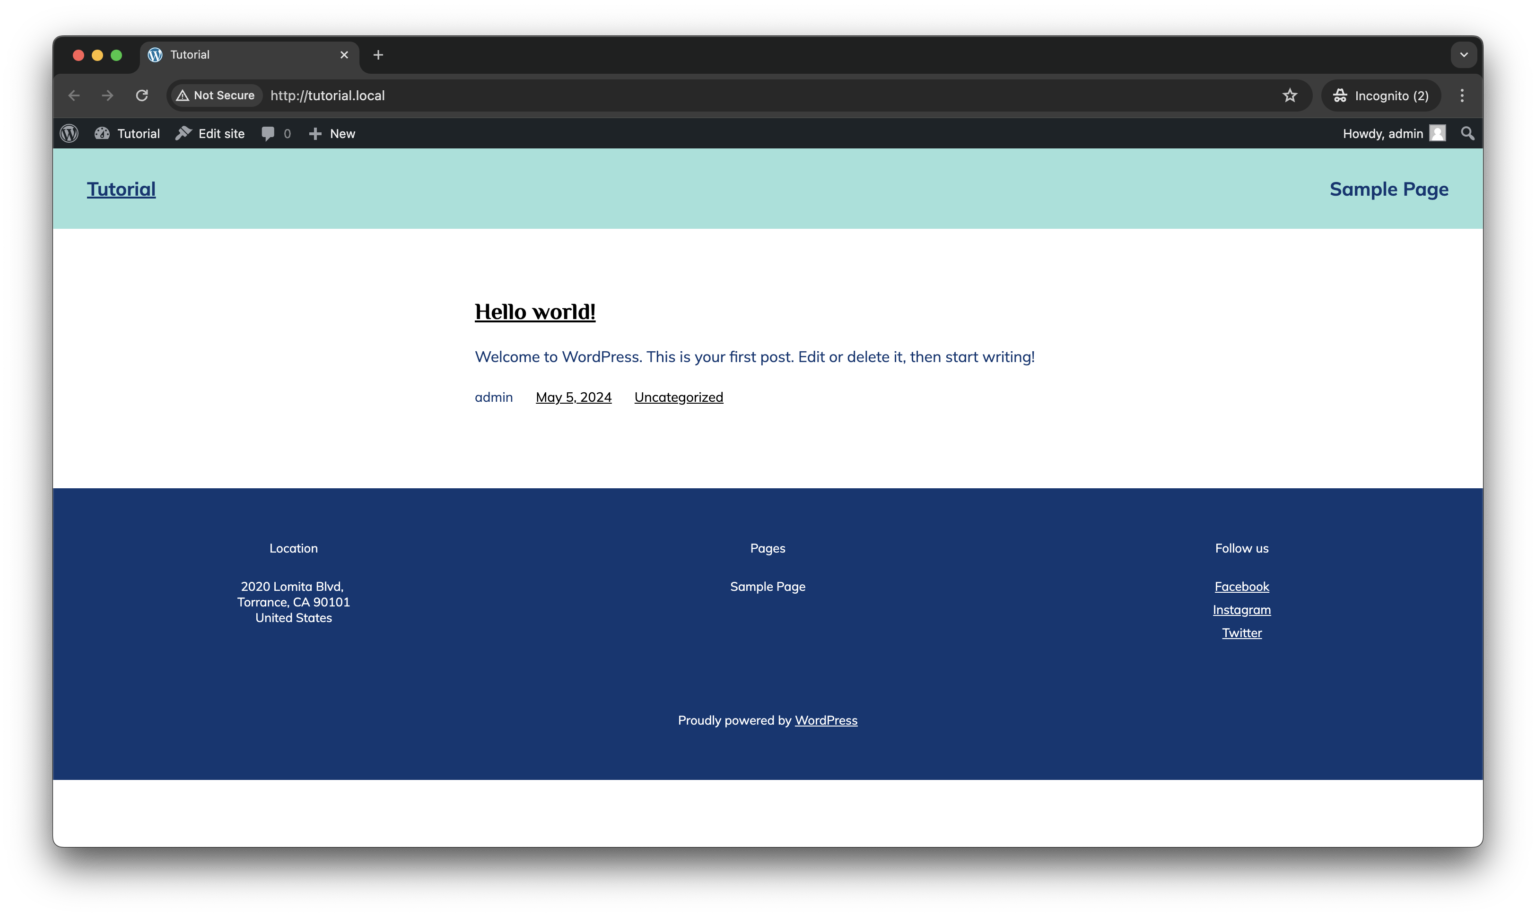Open a new browser tab with plus
Image resolution: width=1536 pixels, height=917 pixels.
pos(378,55)
